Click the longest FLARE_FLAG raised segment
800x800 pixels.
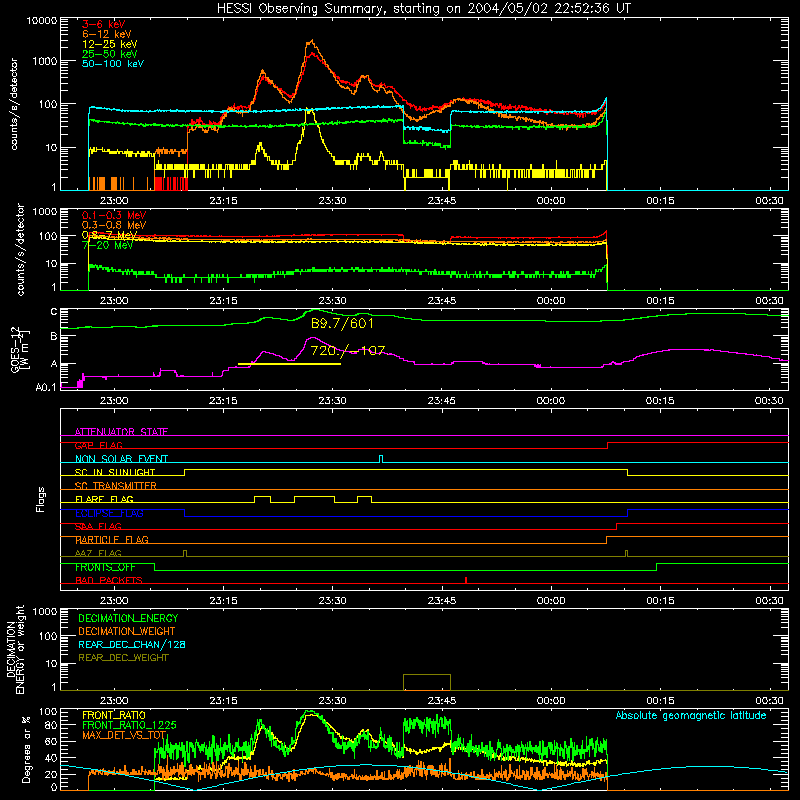coord(314,496)
